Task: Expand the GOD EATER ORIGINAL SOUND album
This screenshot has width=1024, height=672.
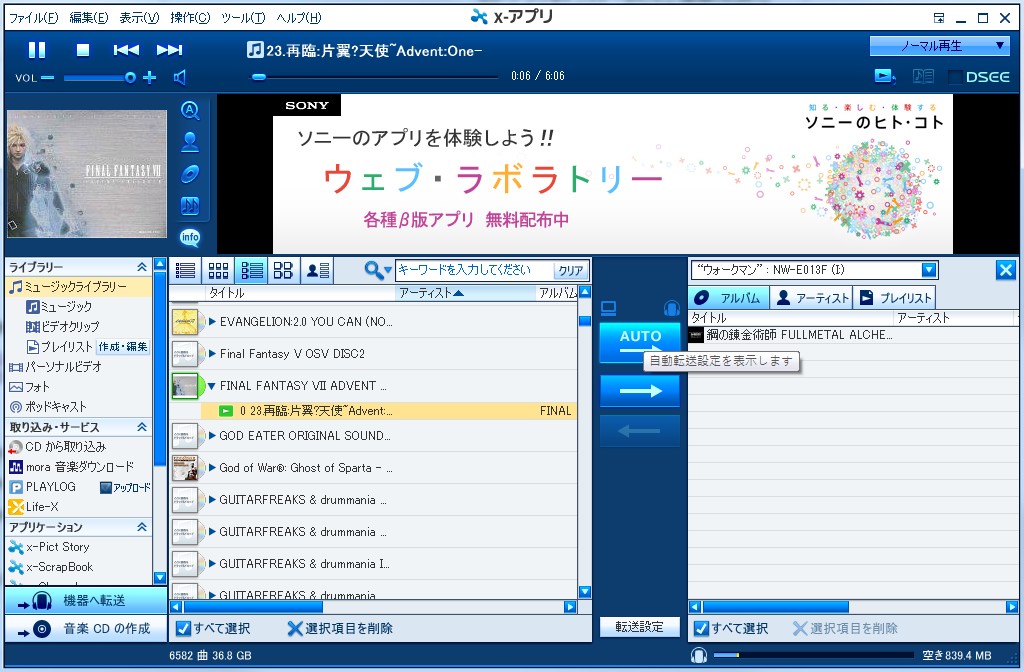Action: 212,436
